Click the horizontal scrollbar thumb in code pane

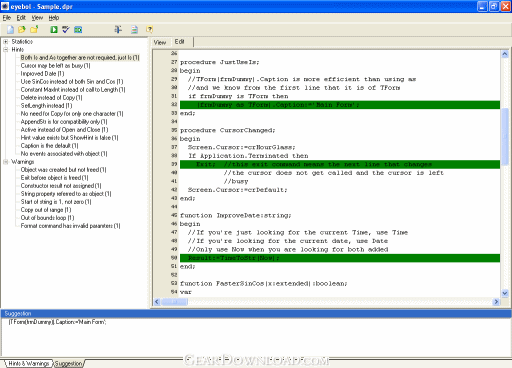click(174, 302)
